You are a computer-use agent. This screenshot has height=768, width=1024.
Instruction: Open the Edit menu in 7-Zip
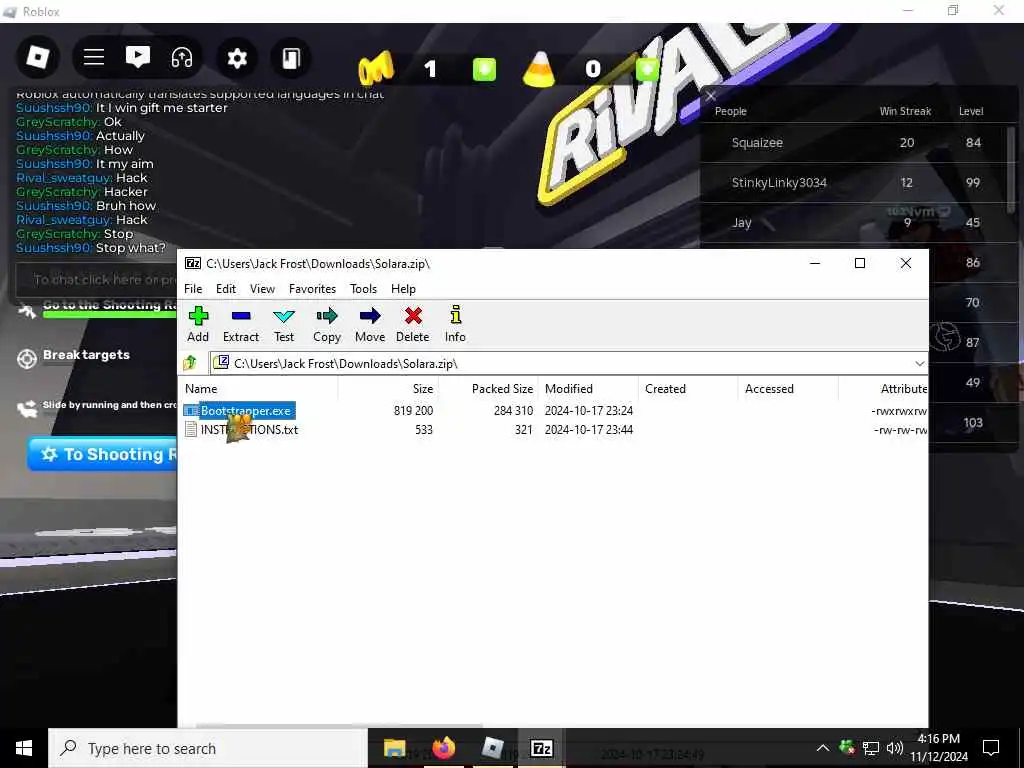(226, 289)
